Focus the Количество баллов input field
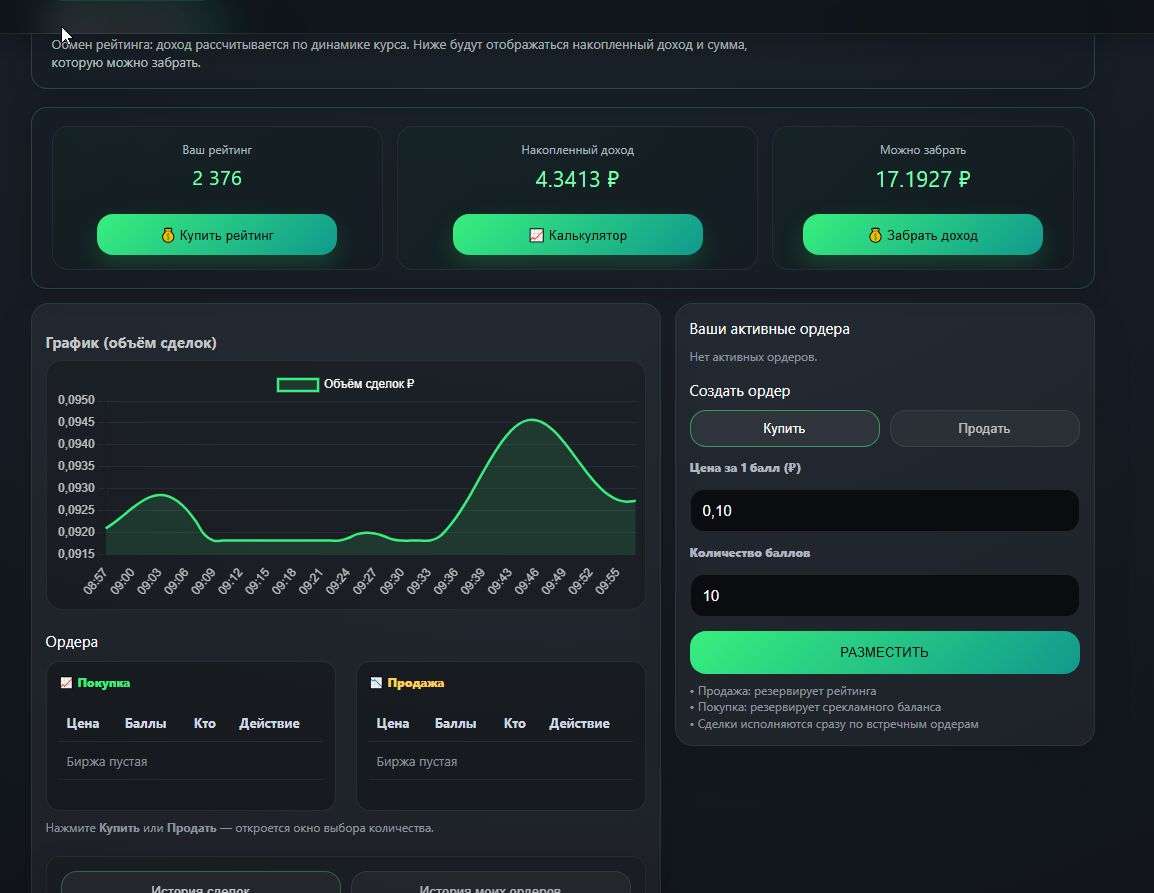The width and height of the screenshot is (1154, 893). pos(885,596)
